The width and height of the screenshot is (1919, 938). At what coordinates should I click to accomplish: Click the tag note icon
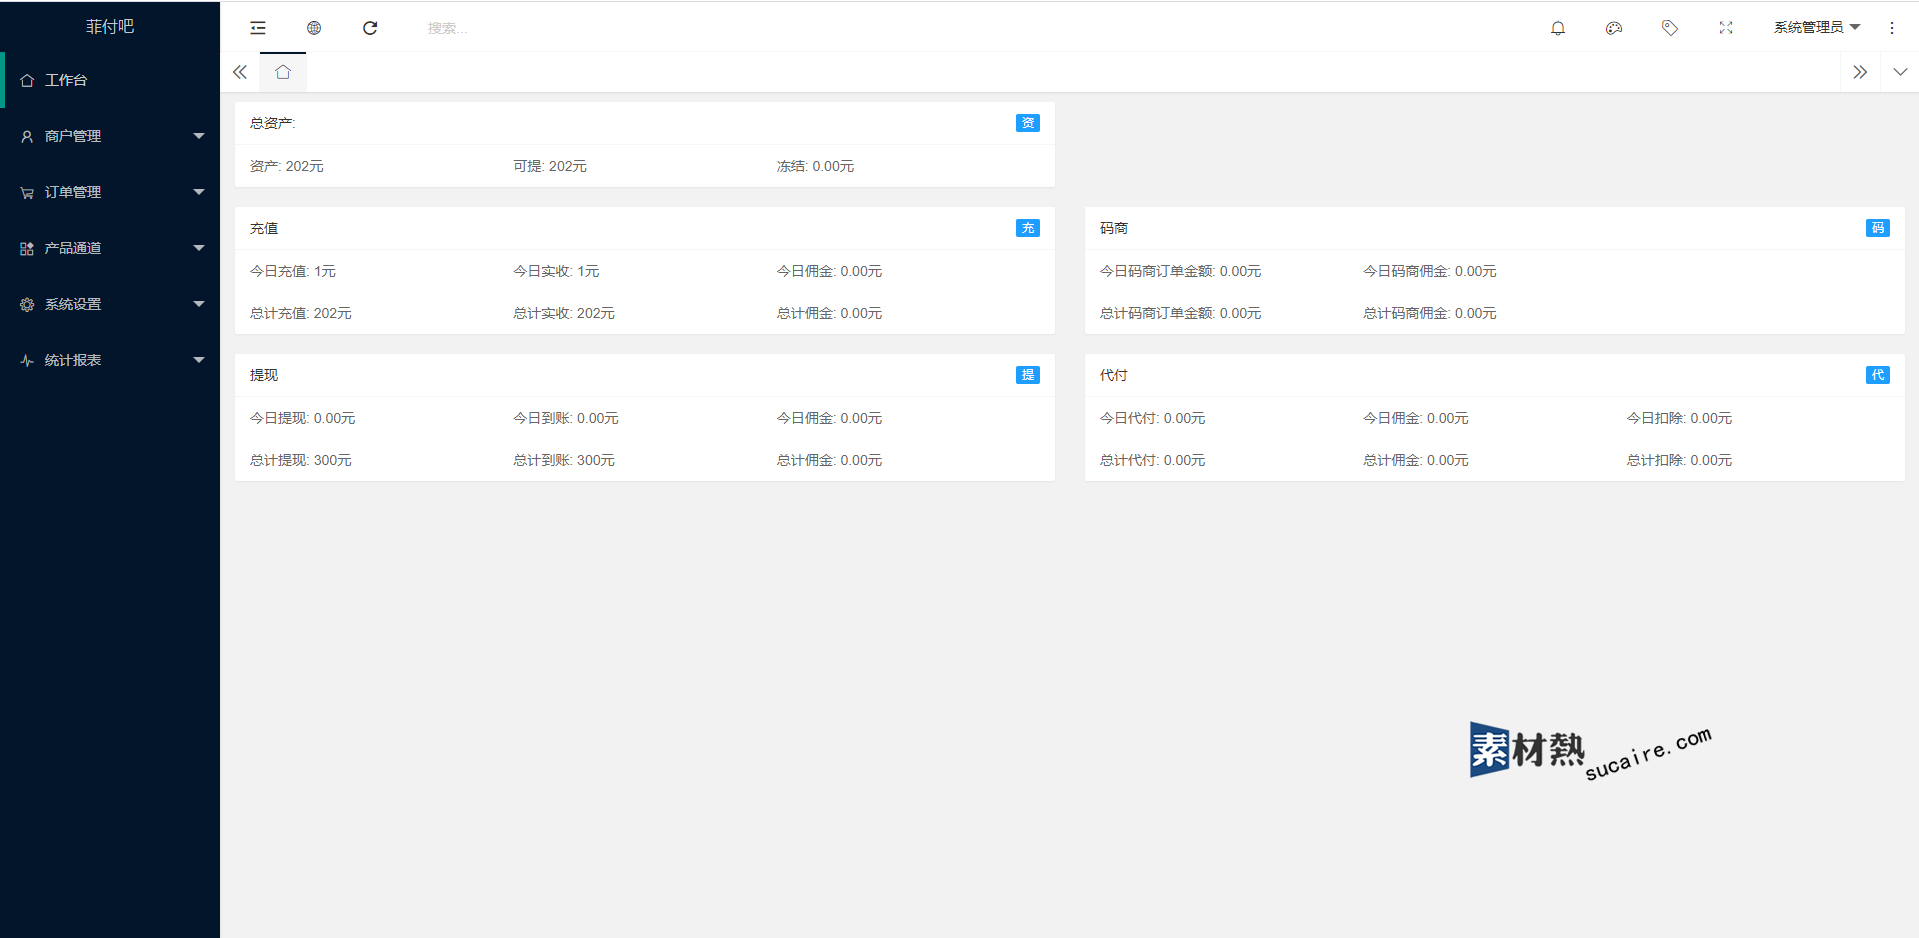pos(1670,28)
